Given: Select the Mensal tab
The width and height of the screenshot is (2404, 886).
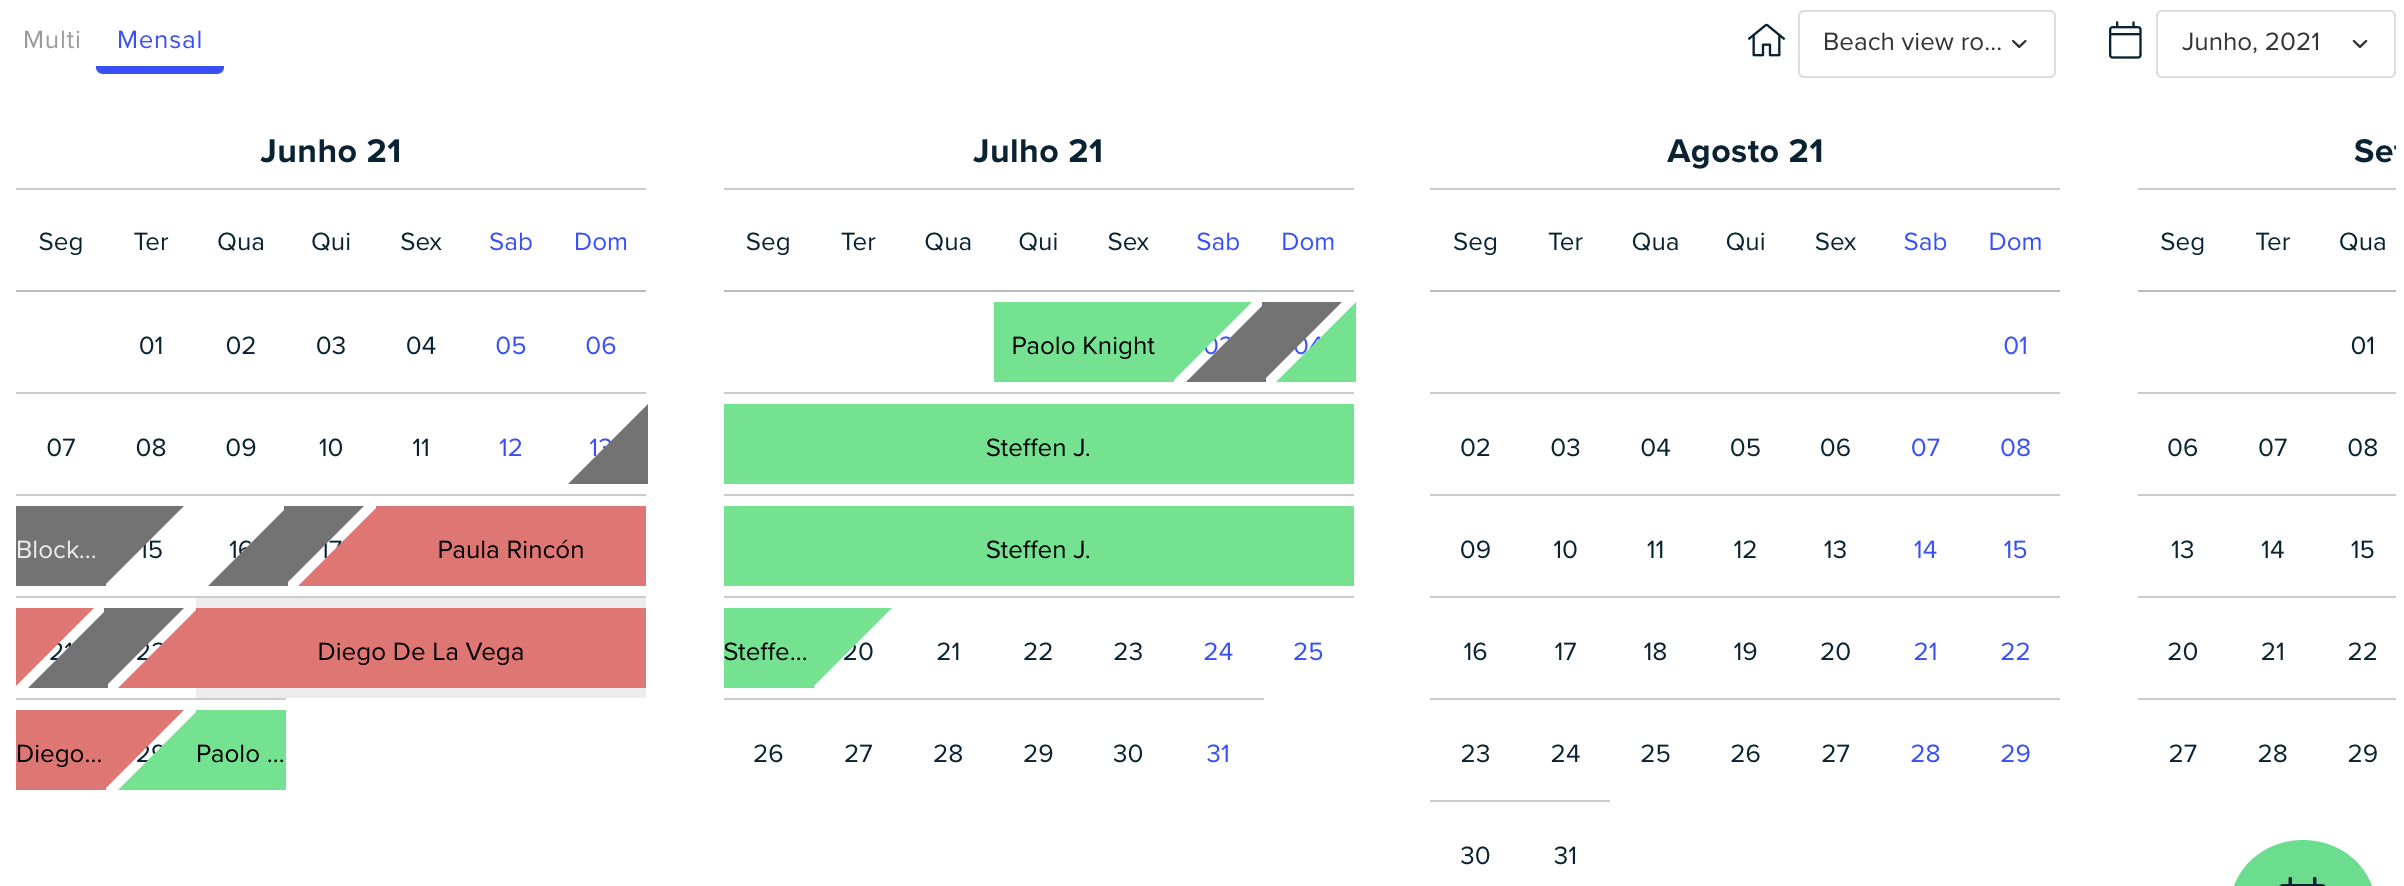Looking at the screenshot, I should [160, 40].
